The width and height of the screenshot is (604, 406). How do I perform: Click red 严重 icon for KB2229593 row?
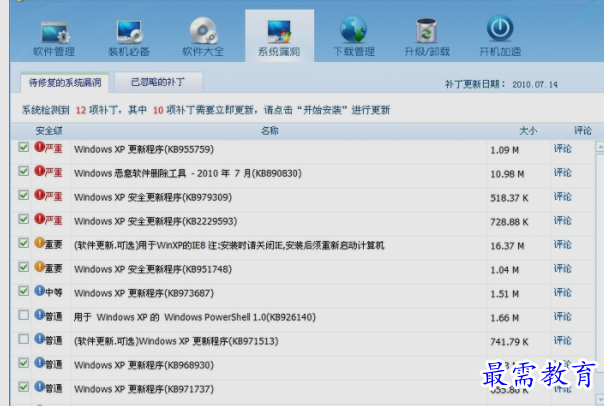39,219
